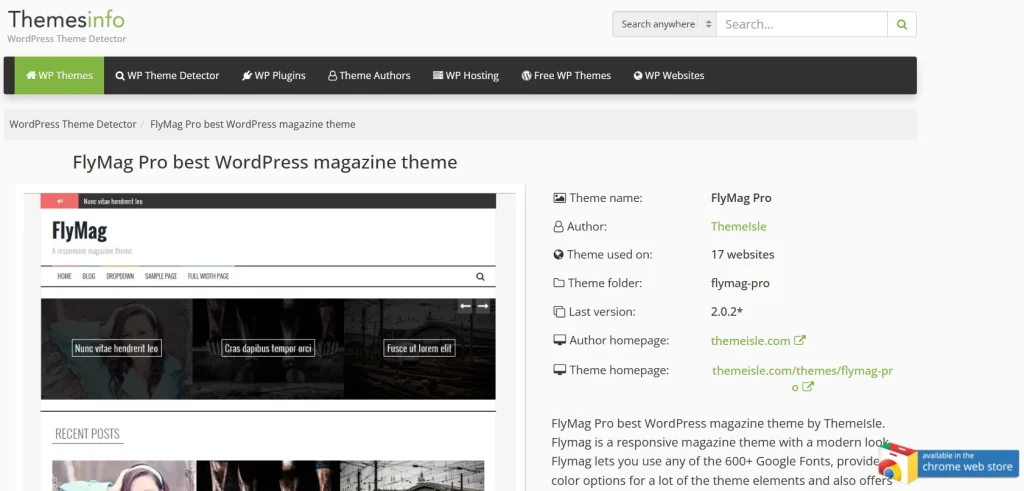Click the 'flymag-pro' folder value

(740, 283)
